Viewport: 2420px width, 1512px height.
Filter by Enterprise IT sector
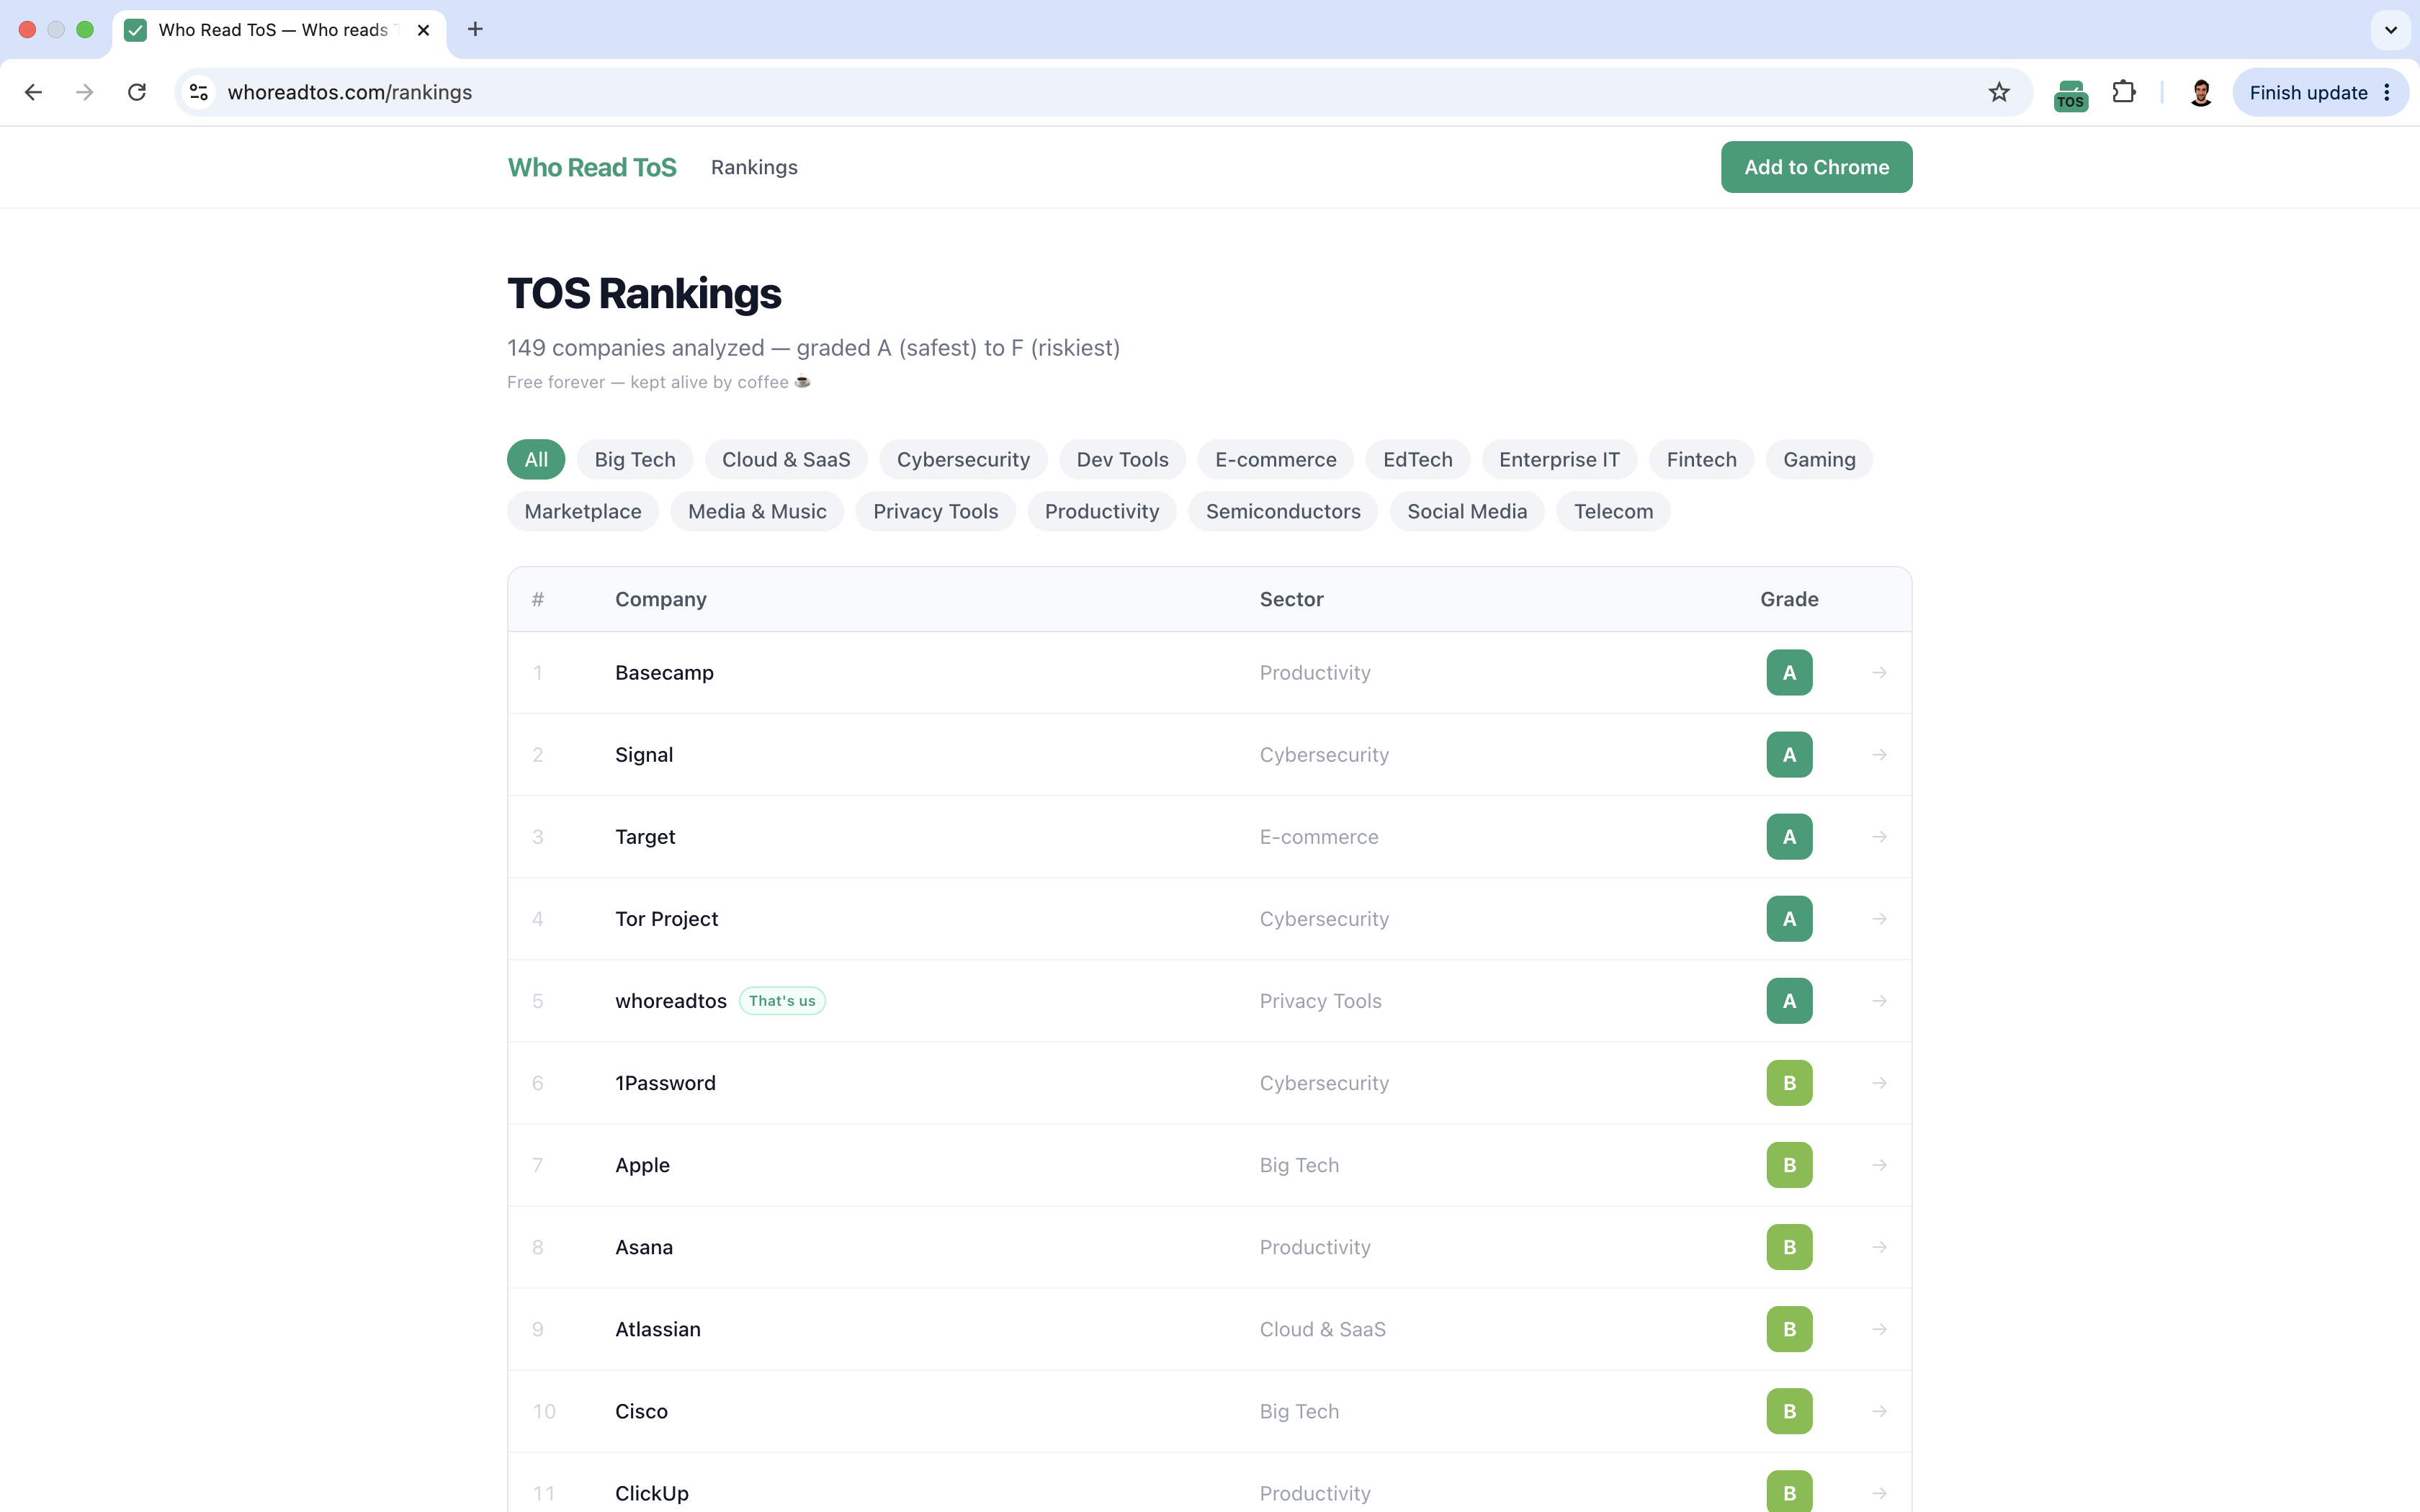tap(1559, 459)
